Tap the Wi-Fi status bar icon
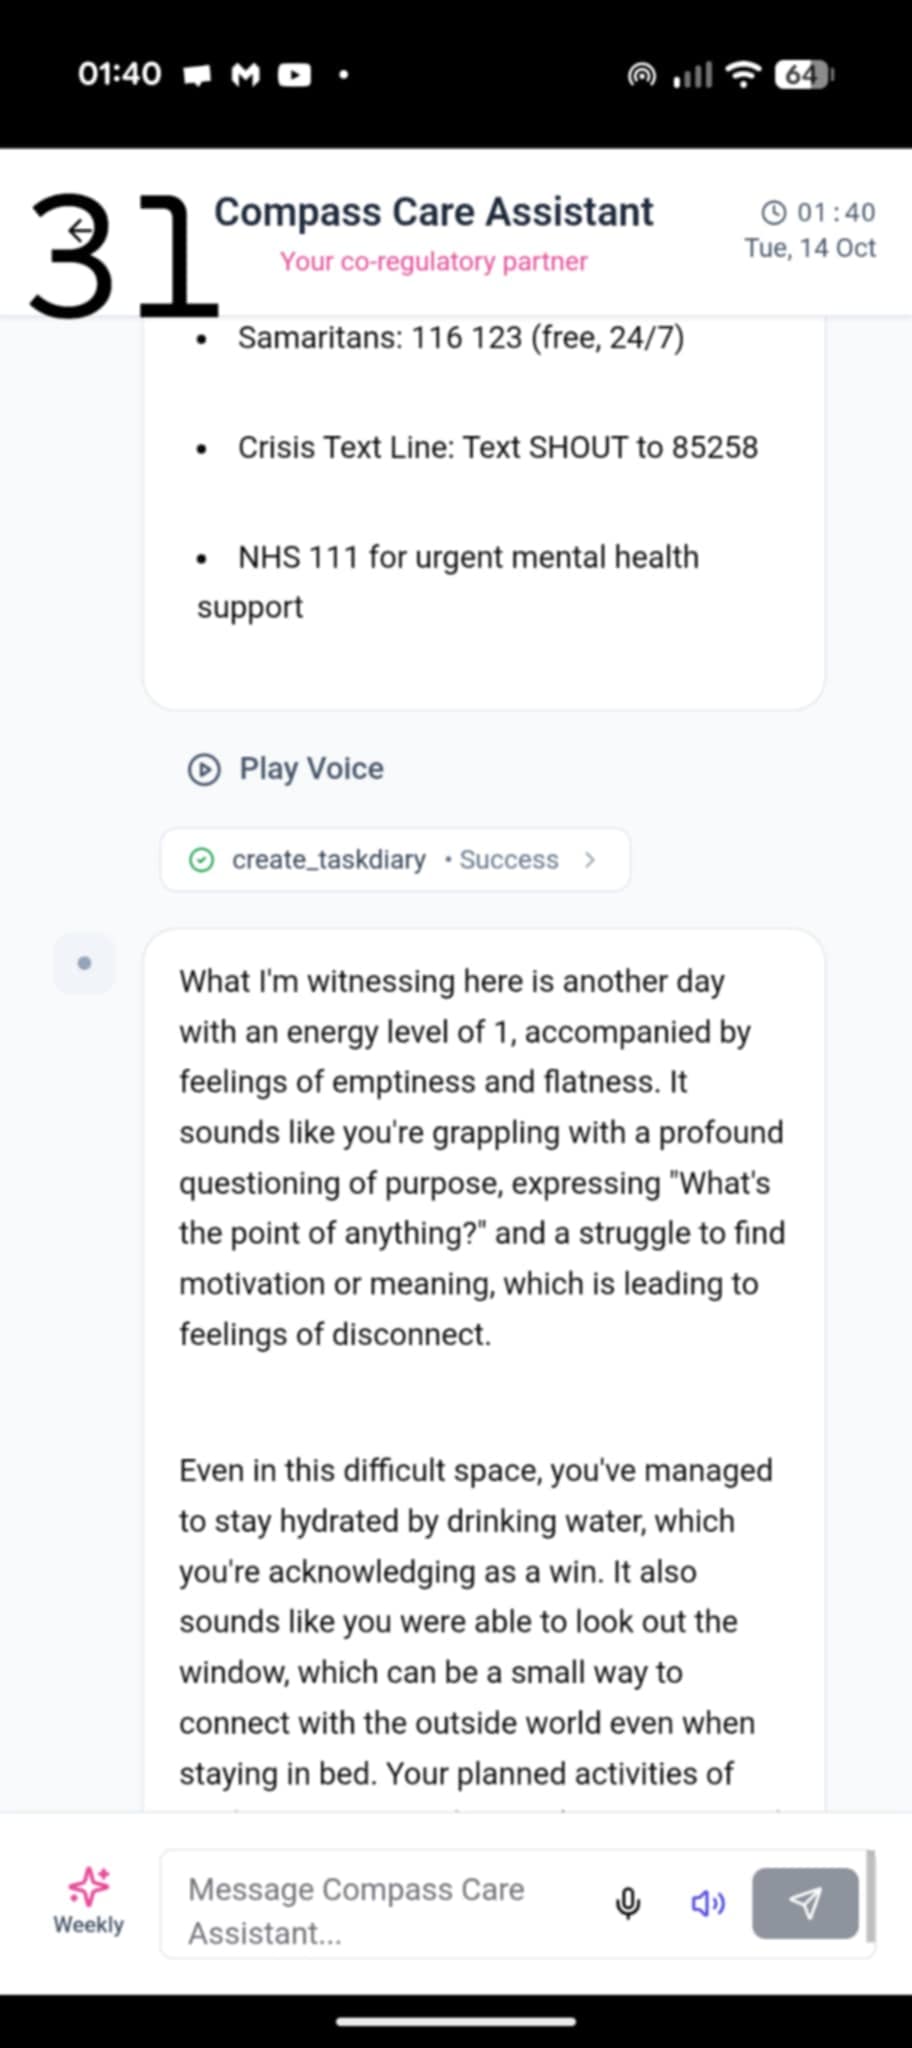 tap(742, 74)
